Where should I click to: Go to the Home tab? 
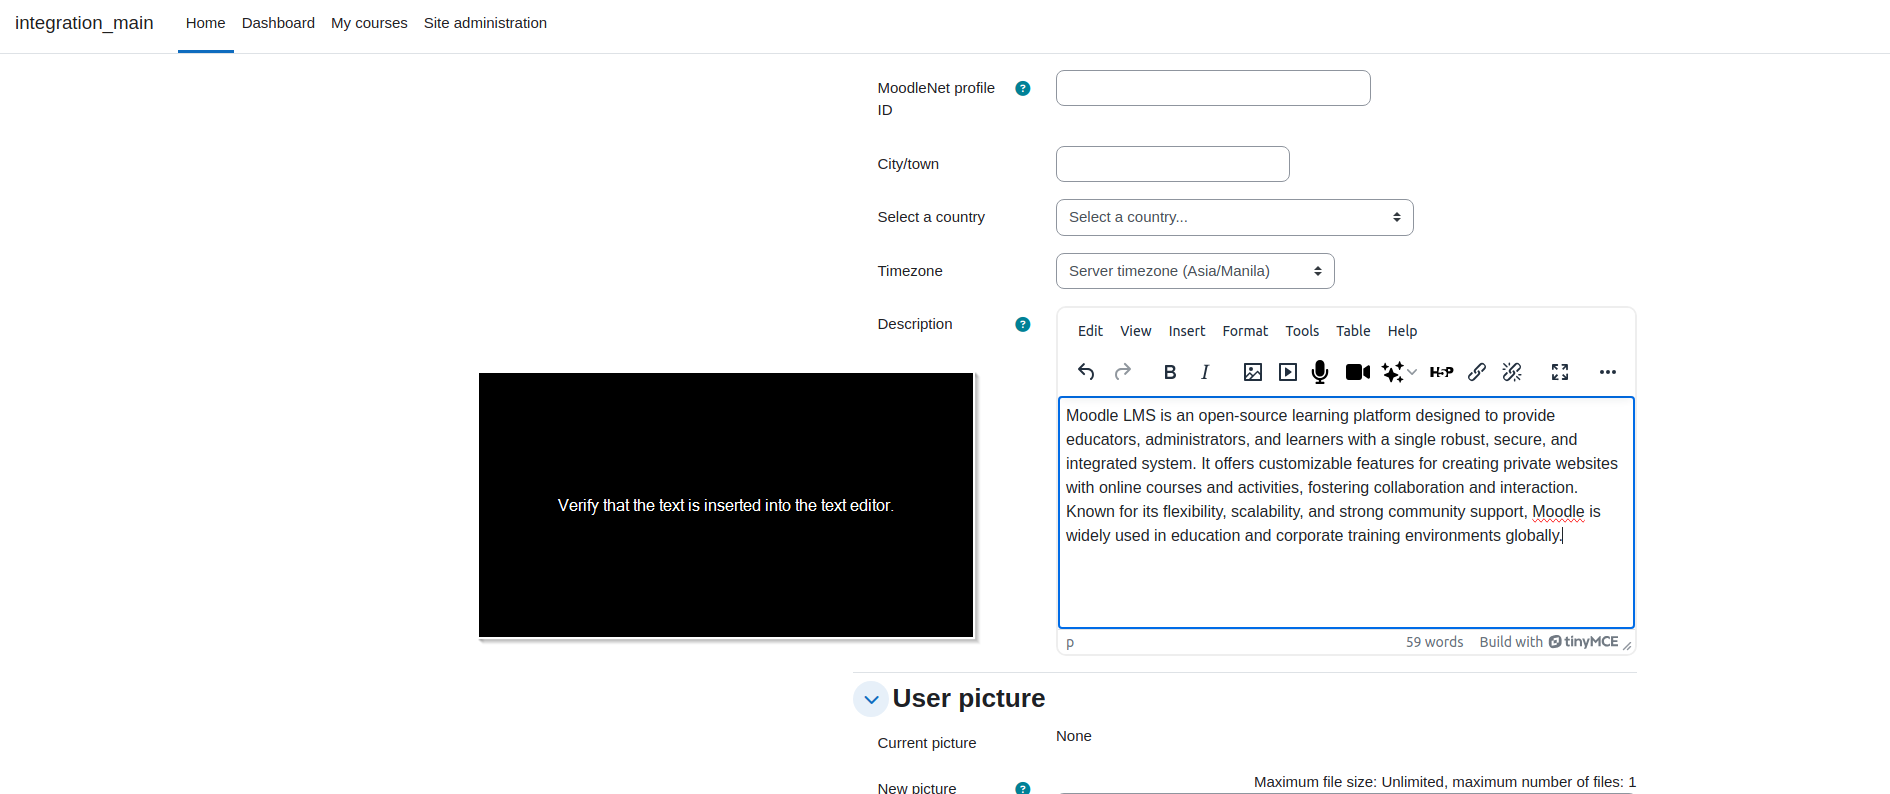(x=205, y=23)
